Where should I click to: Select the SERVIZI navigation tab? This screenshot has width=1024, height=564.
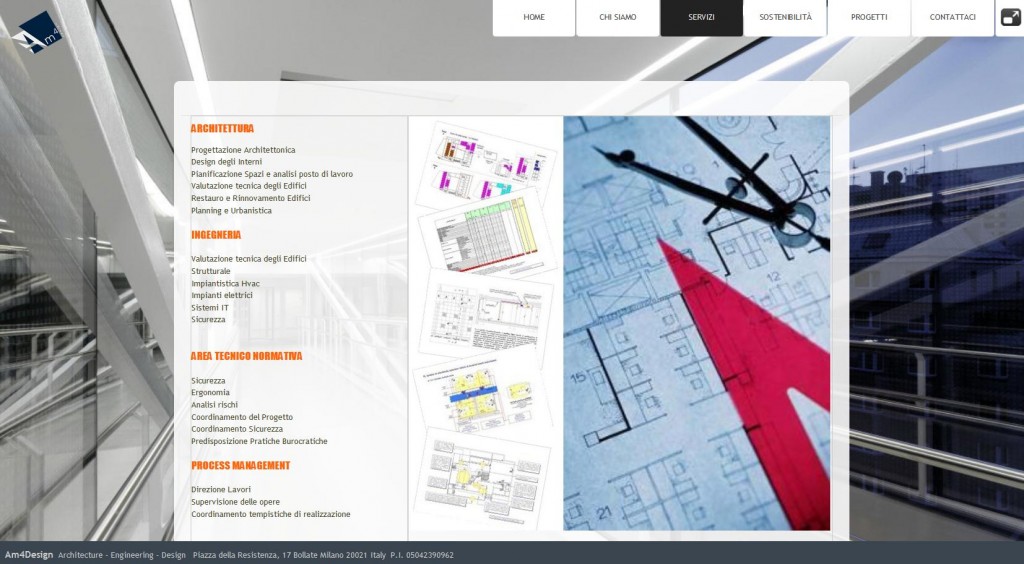coord(701,17)
